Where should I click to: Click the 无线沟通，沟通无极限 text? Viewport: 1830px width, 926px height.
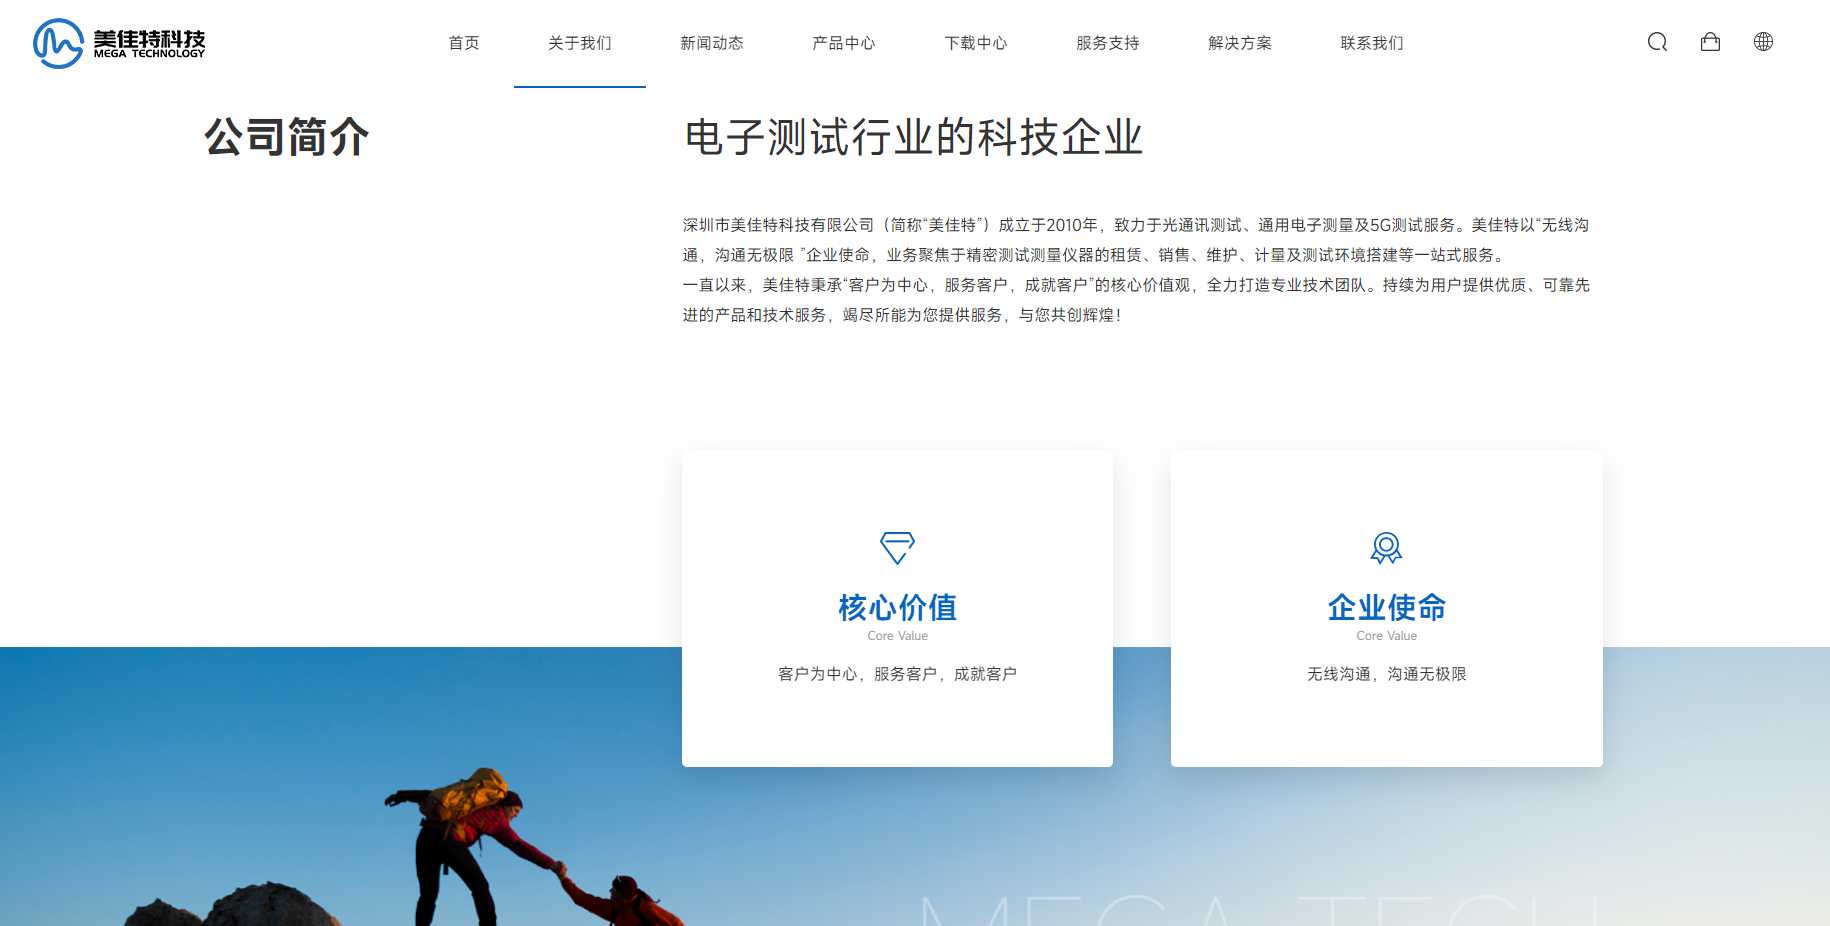point(1386,674)
